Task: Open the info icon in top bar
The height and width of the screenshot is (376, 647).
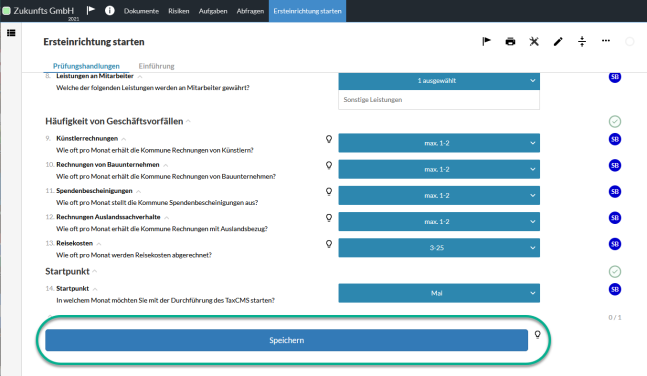Action: 110,10
